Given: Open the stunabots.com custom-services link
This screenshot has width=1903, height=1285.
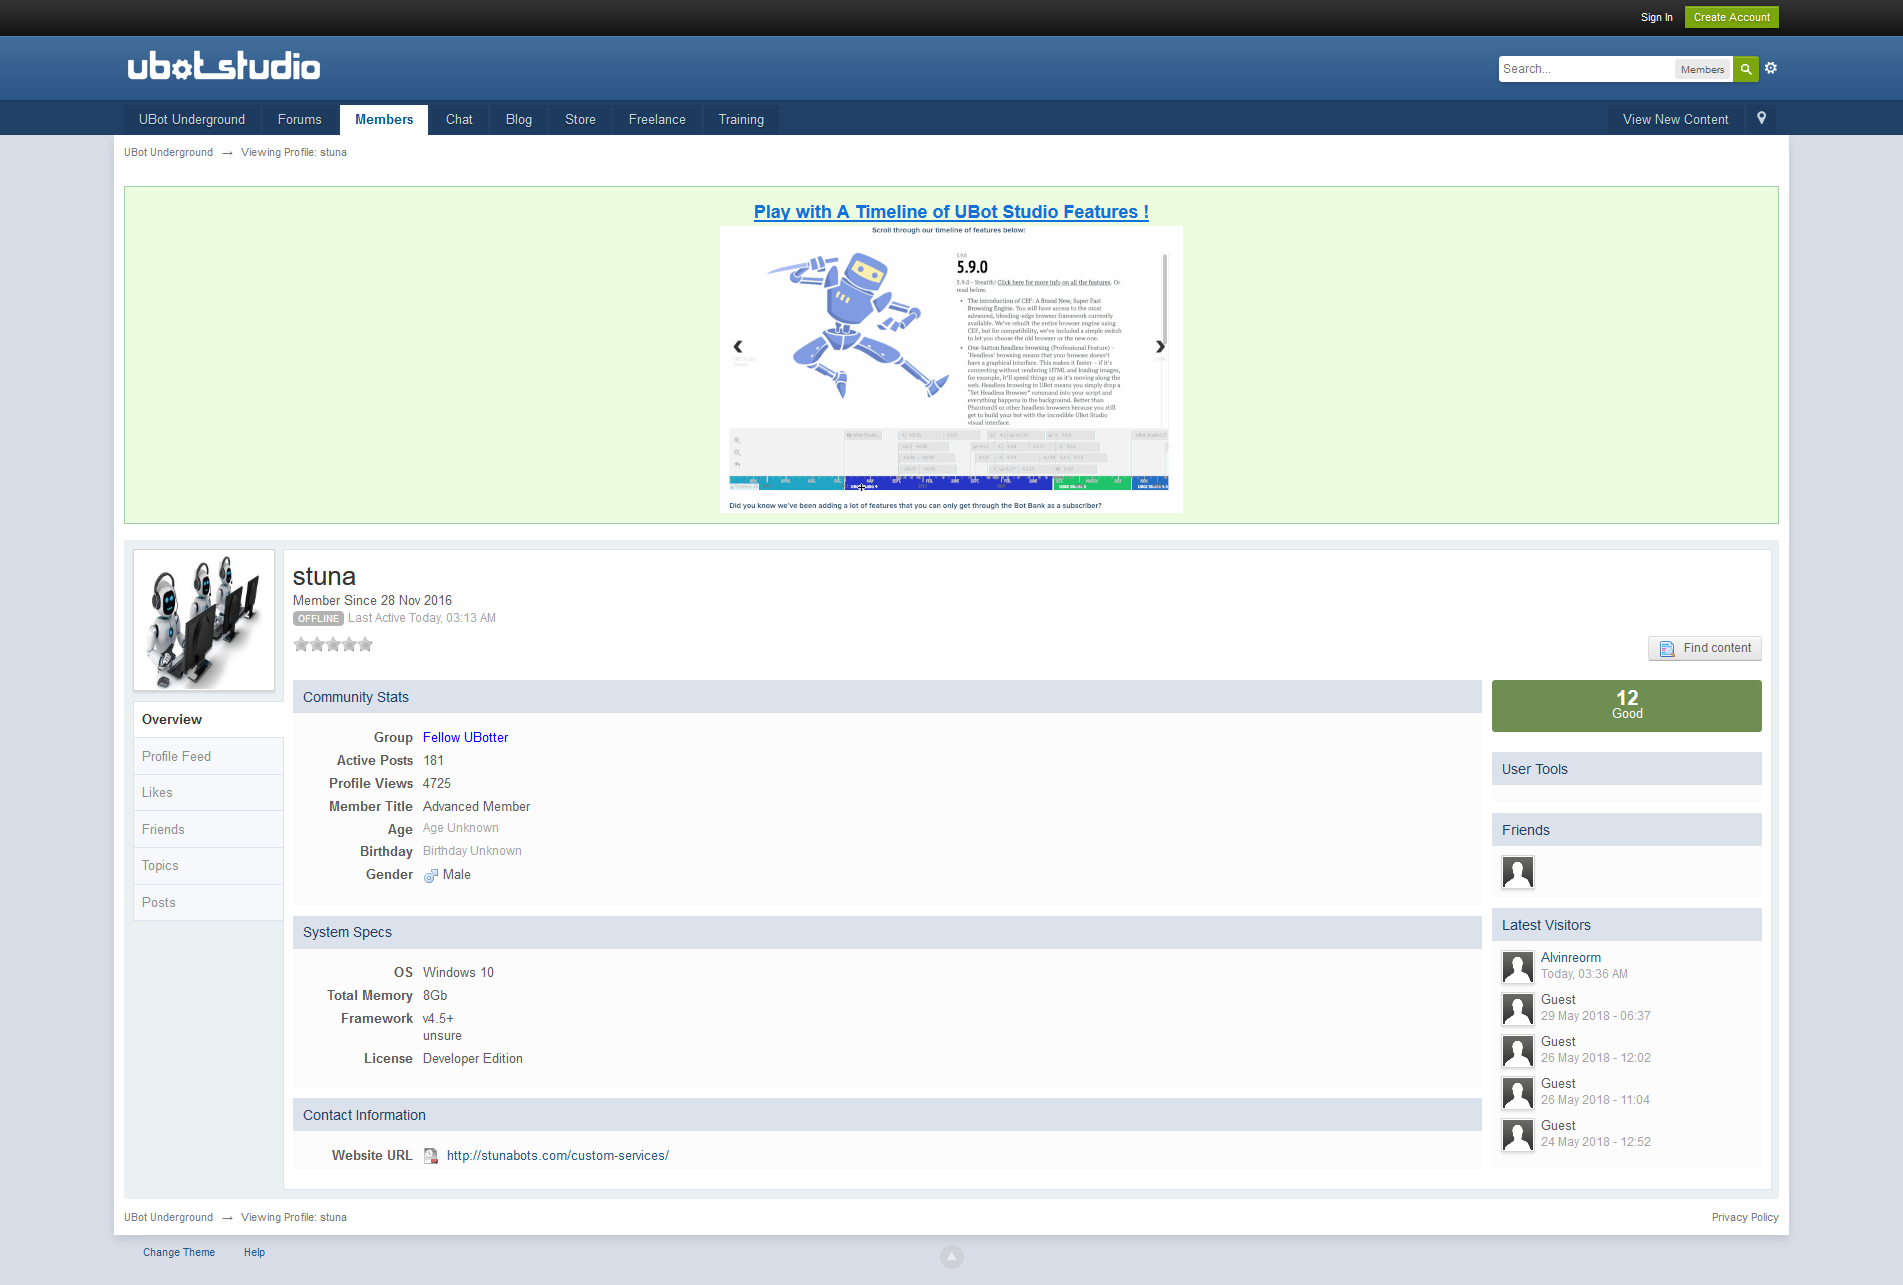Looking at the screenshot, I should (558, 1156).
